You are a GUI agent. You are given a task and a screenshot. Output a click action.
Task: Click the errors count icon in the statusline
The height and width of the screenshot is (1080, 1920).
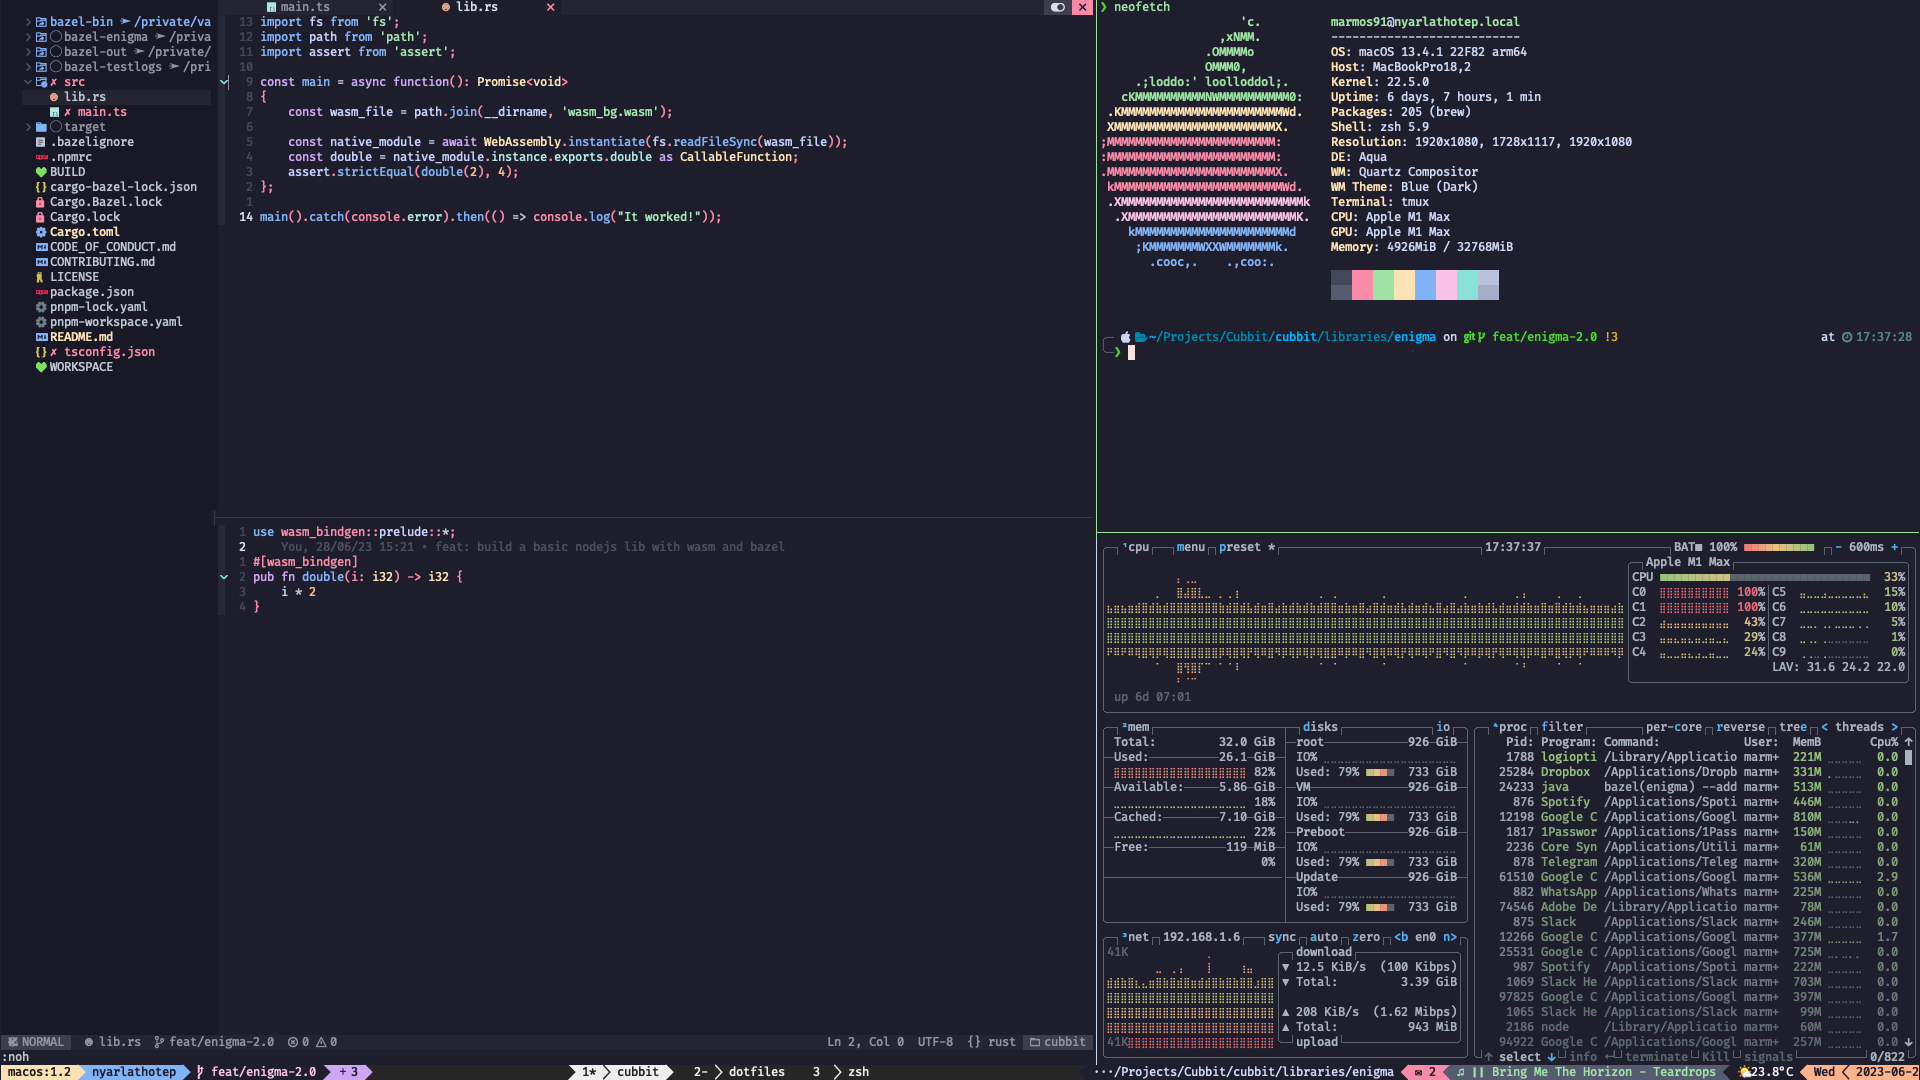(x=293, y=1042)
